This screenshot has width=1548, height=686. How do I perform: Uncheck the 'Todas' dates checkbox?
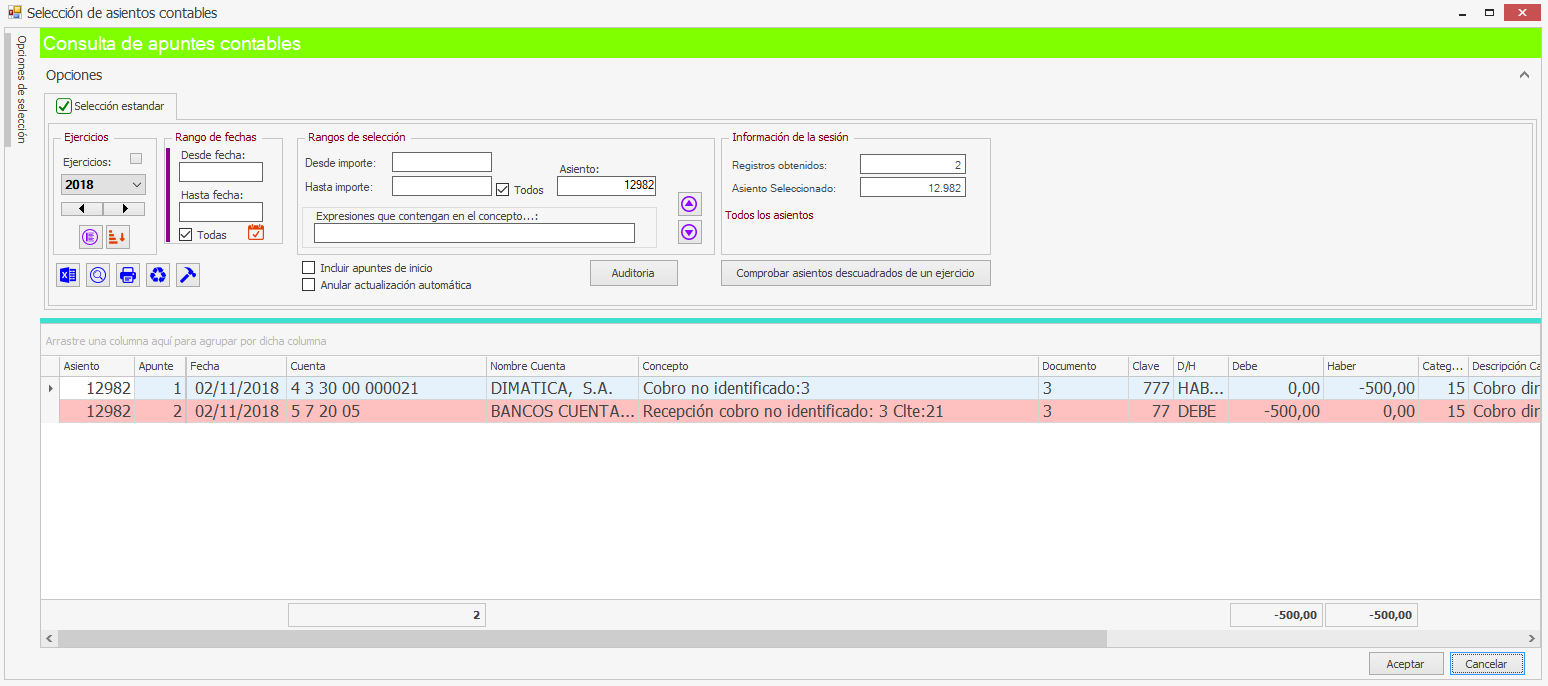[185, 235]
